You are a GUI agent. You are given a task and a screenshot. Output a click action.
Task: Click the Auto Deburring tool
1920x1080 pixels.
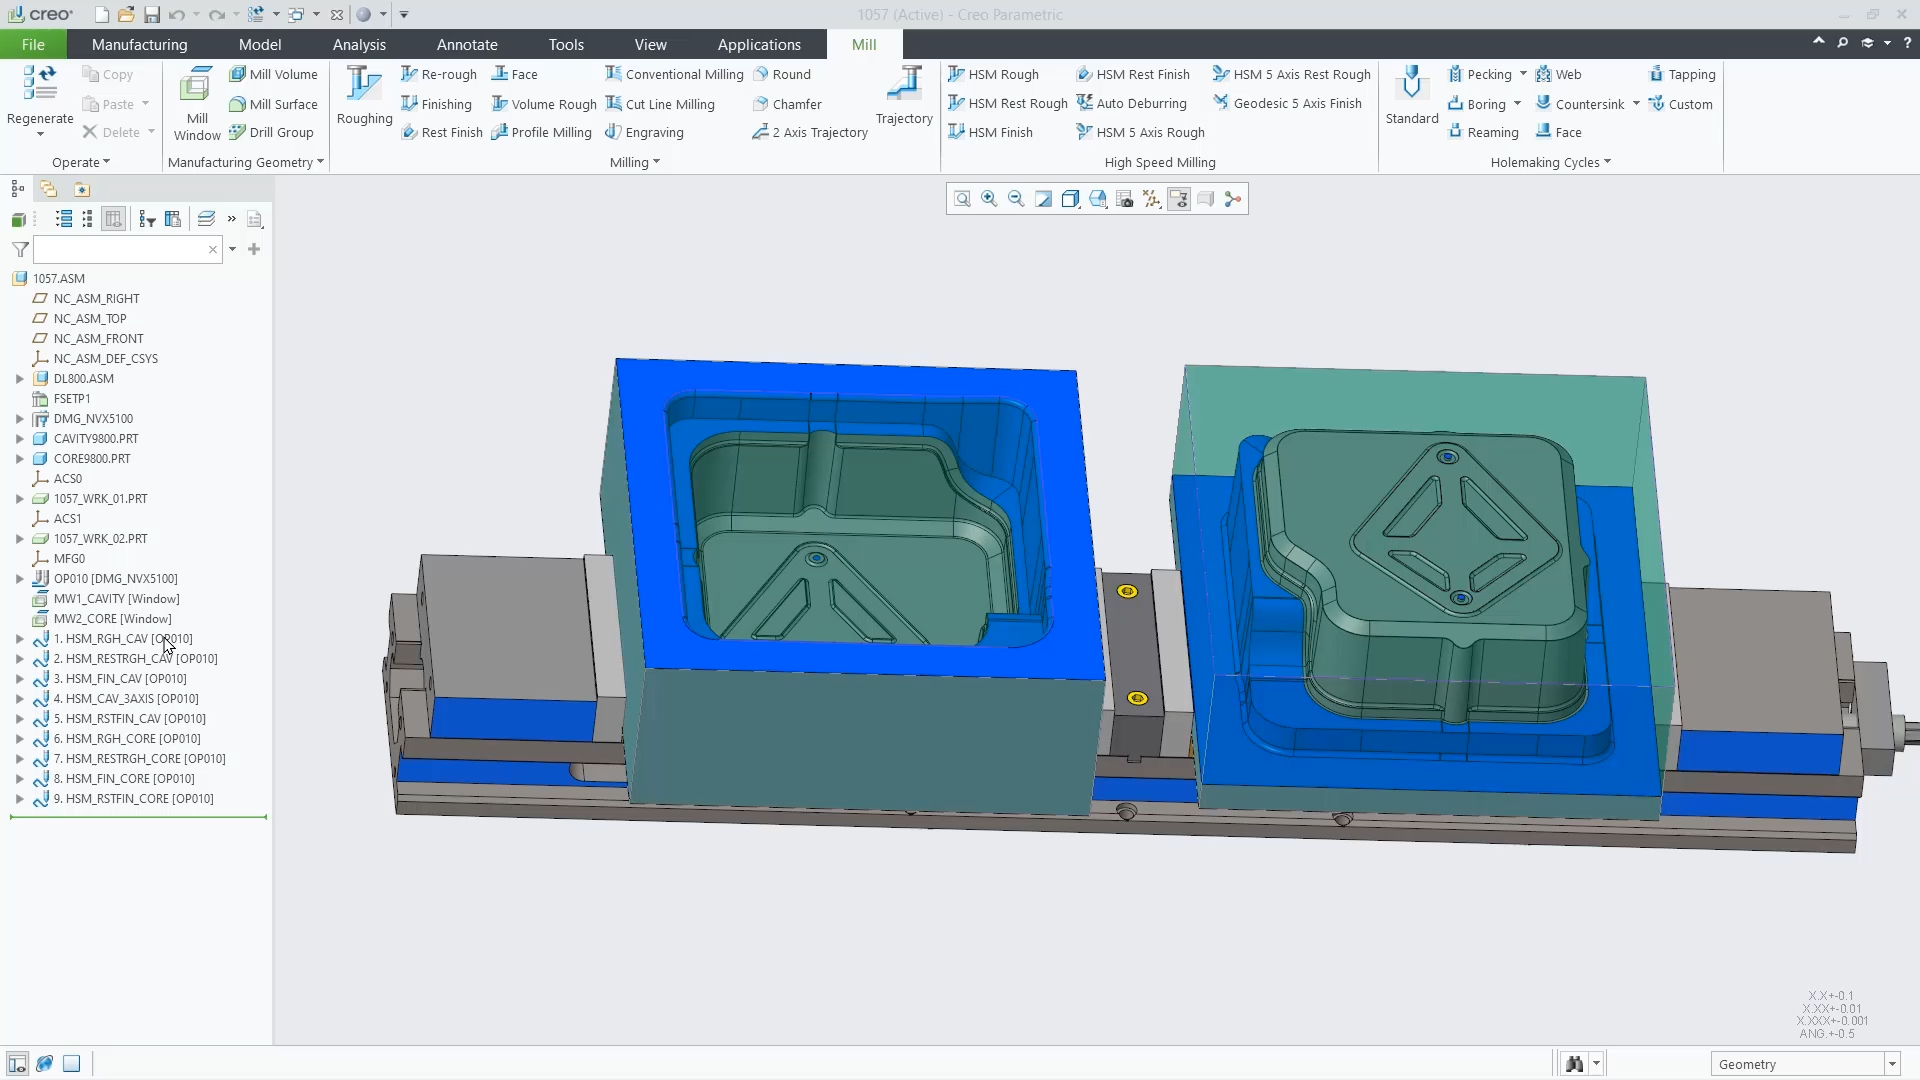[x=1132, y=103]
